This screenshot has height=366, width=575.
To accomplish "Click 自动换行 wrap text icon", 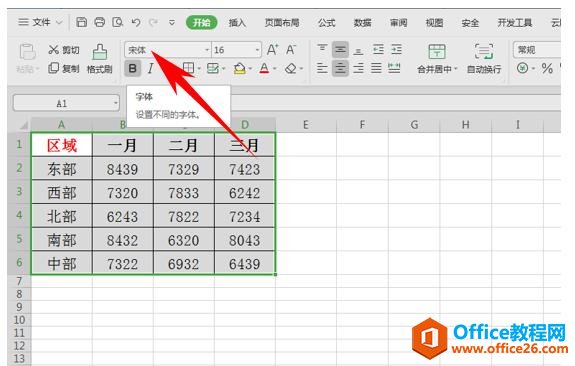I will 484,52.
